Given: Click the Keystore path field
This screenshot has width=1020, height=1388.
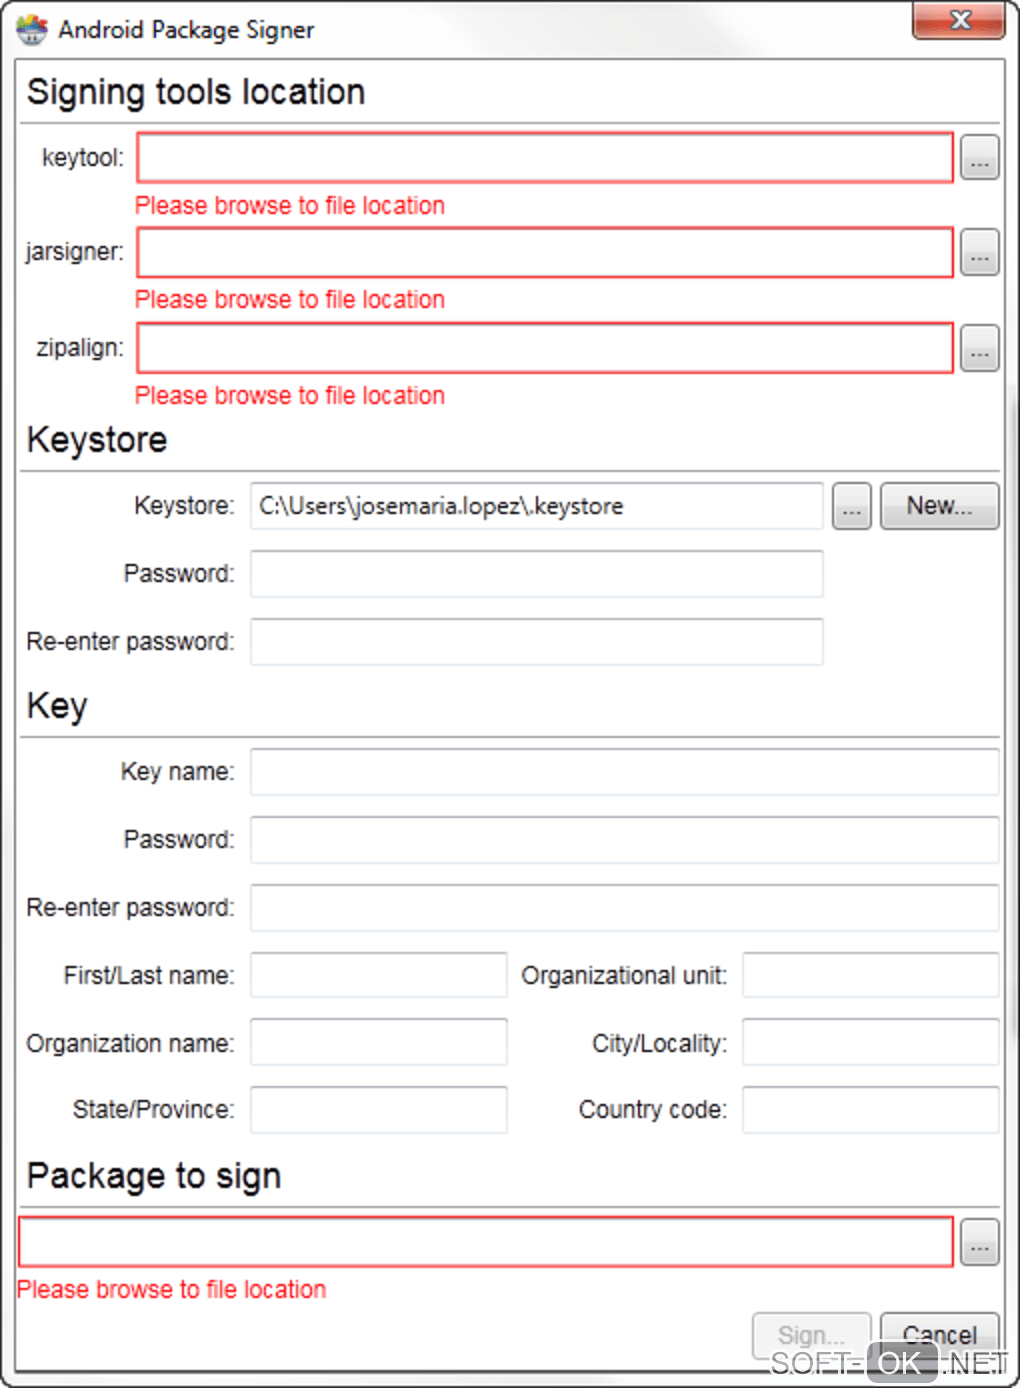Looking at the screenshot, I should pos(536,507).
